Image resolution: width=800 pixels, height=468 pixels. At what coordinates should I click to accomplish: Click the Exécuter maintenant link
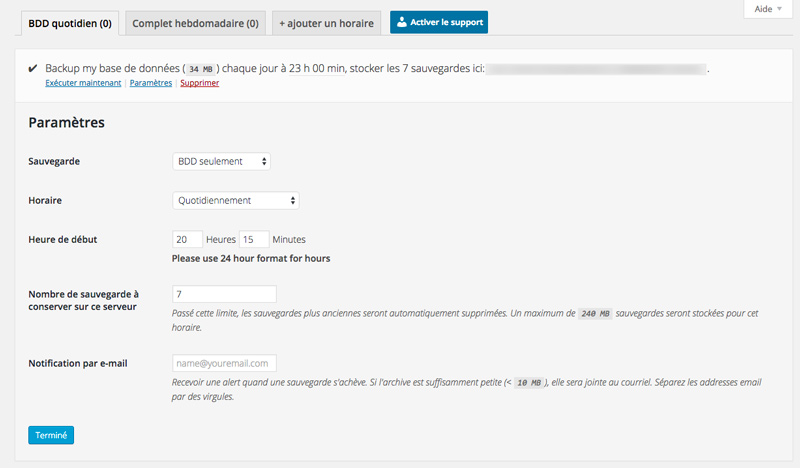83,83
